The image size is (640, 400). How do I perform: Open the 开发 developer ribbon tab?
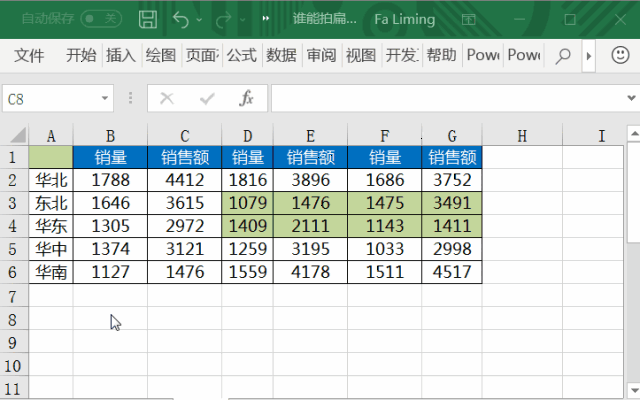coord(402,55)
